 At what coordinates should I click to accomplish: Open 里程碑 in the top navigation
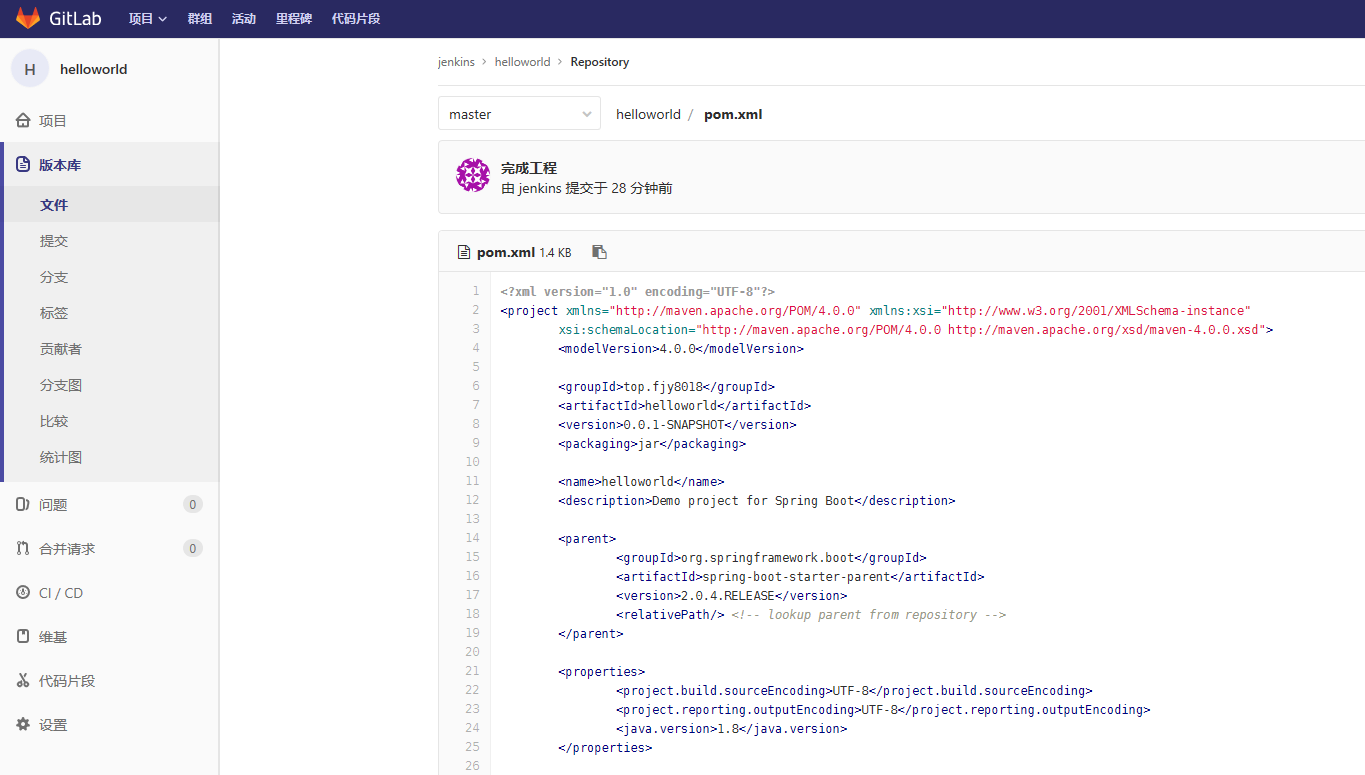pos(294,19)
